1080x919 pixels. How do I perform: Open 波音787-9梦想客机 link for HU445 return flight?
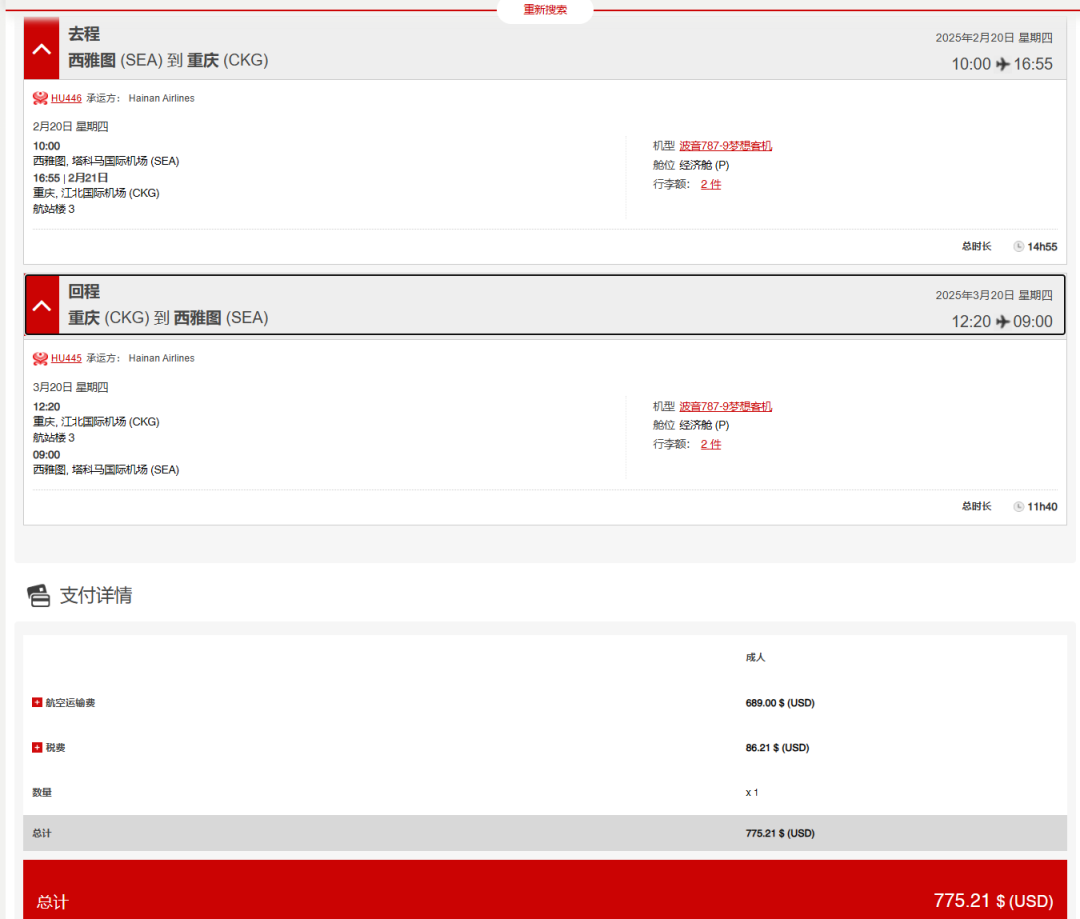(725, 406)
